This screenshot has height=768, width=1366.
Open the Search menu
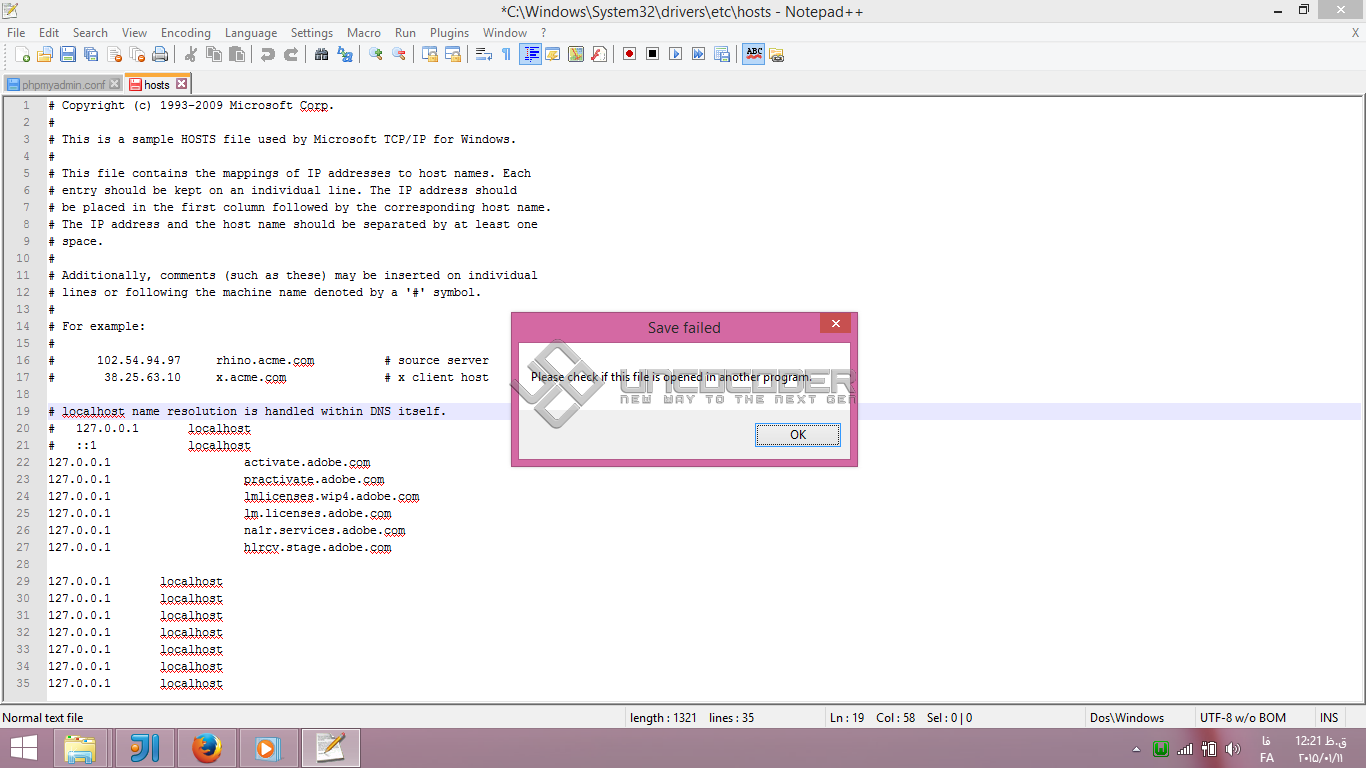(x=90, y=32)
